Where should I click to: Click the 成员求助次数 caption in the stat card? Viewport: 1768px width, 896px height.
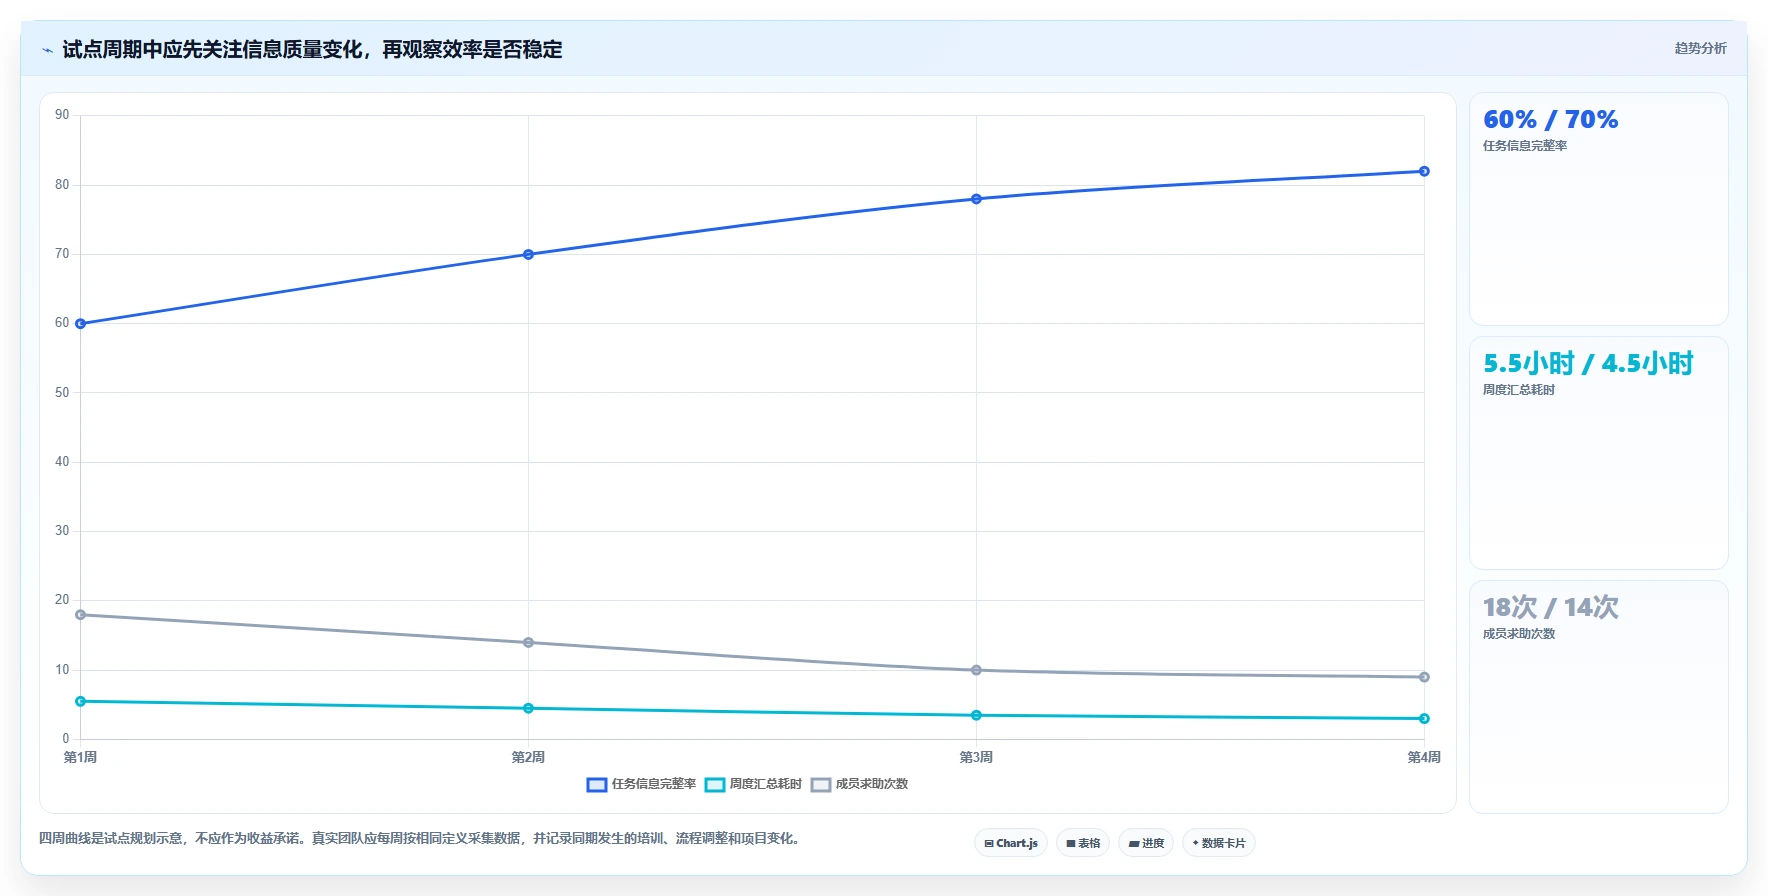tap(1519, 634)
